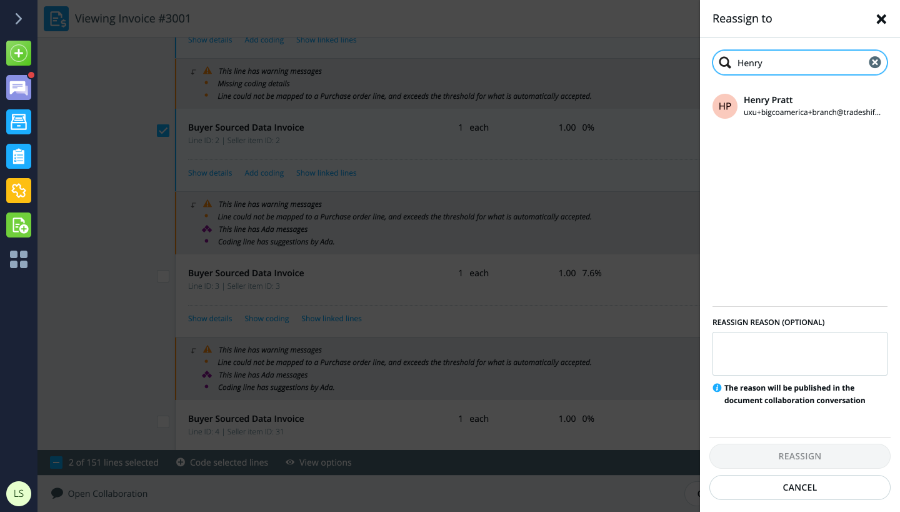Screen dimensions: 900x512
Task: Open the purple chat messages sidebar icon
Action: [x=18, y=88]
